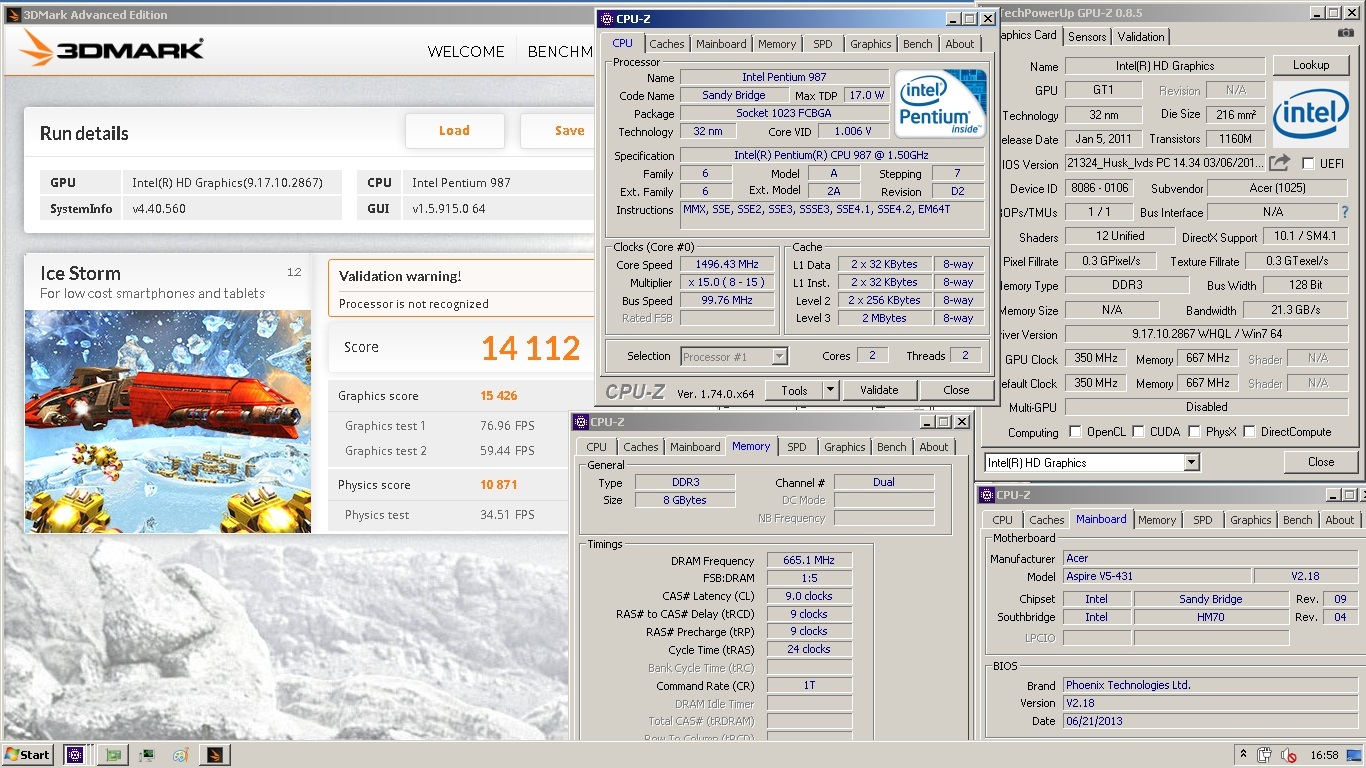Click the Driver Version field in GPU-Z
Viewport: 1366px width, 768px height.
1207,335
